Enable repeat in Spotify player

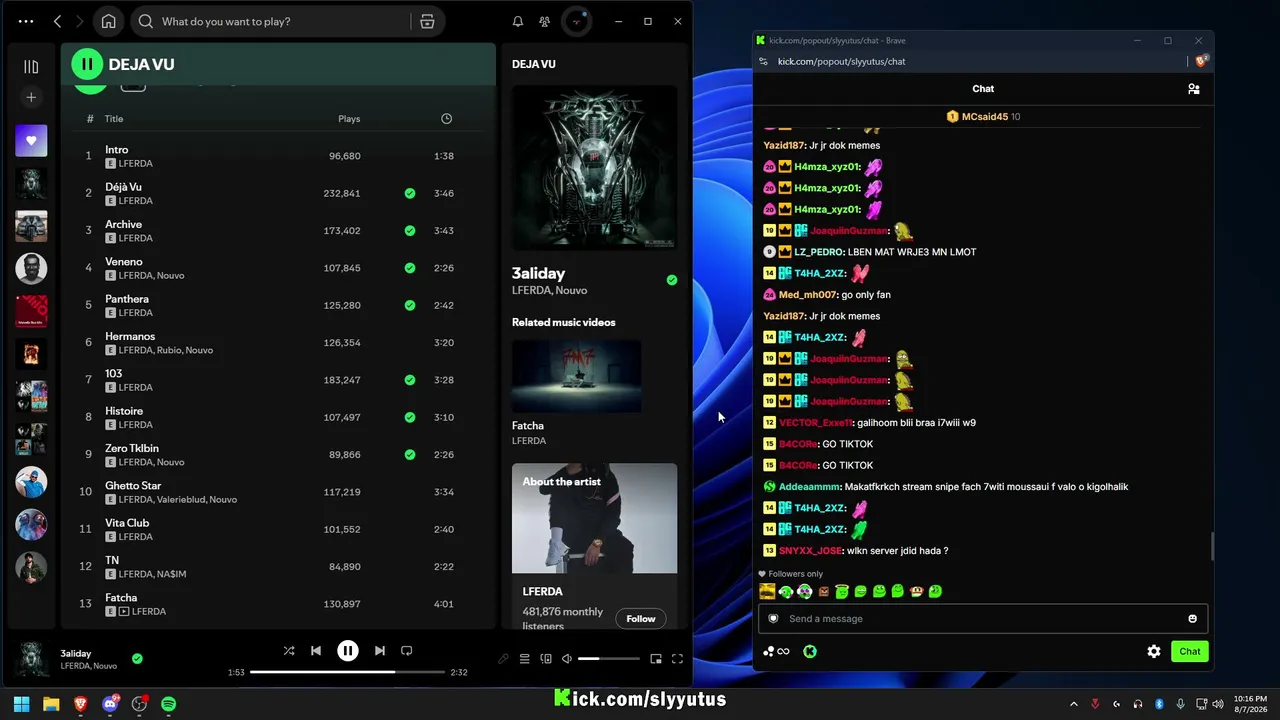(x=407, y=651)
